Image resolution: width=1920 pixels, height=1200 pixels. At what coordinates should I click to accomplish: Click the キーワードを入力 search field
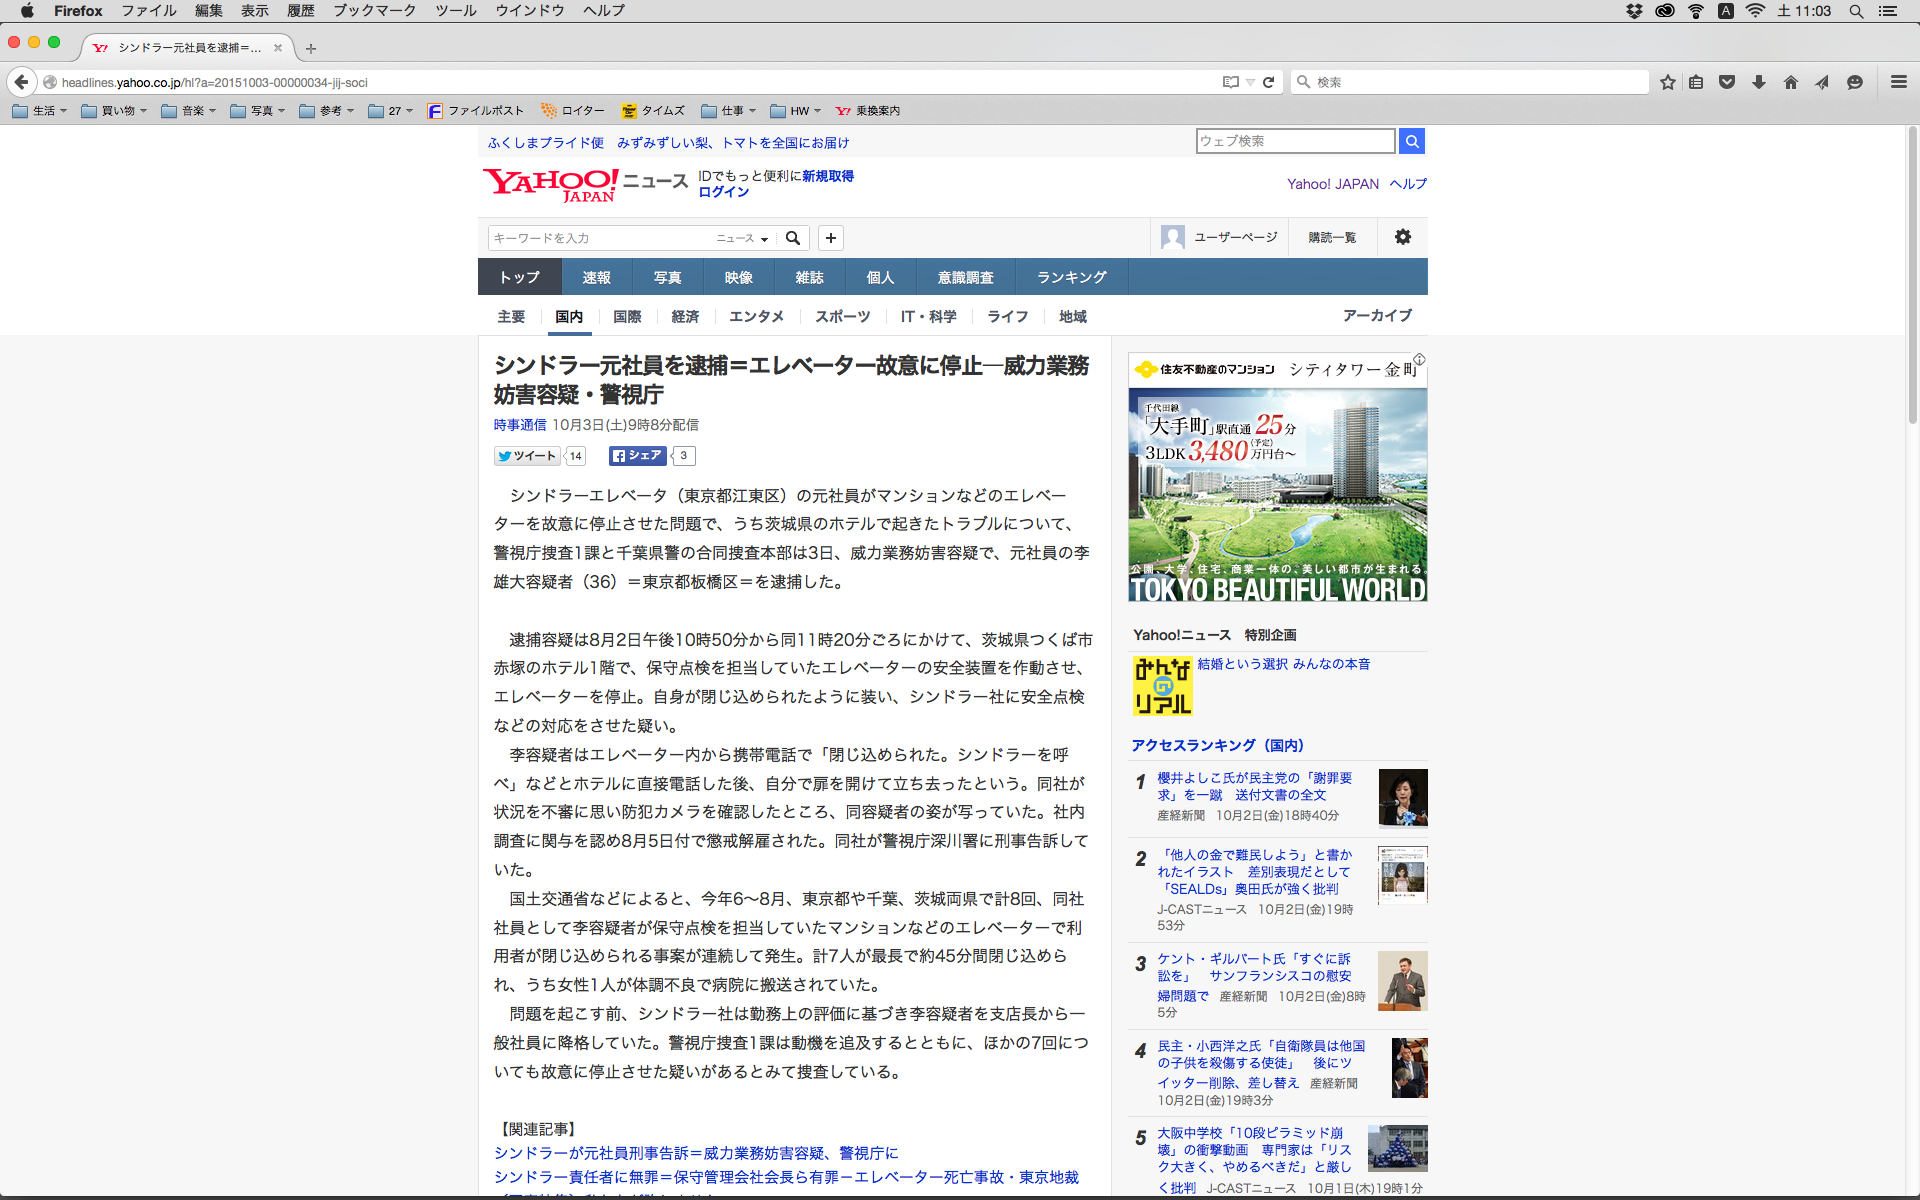pyautogui.click(x=598, y=238)
